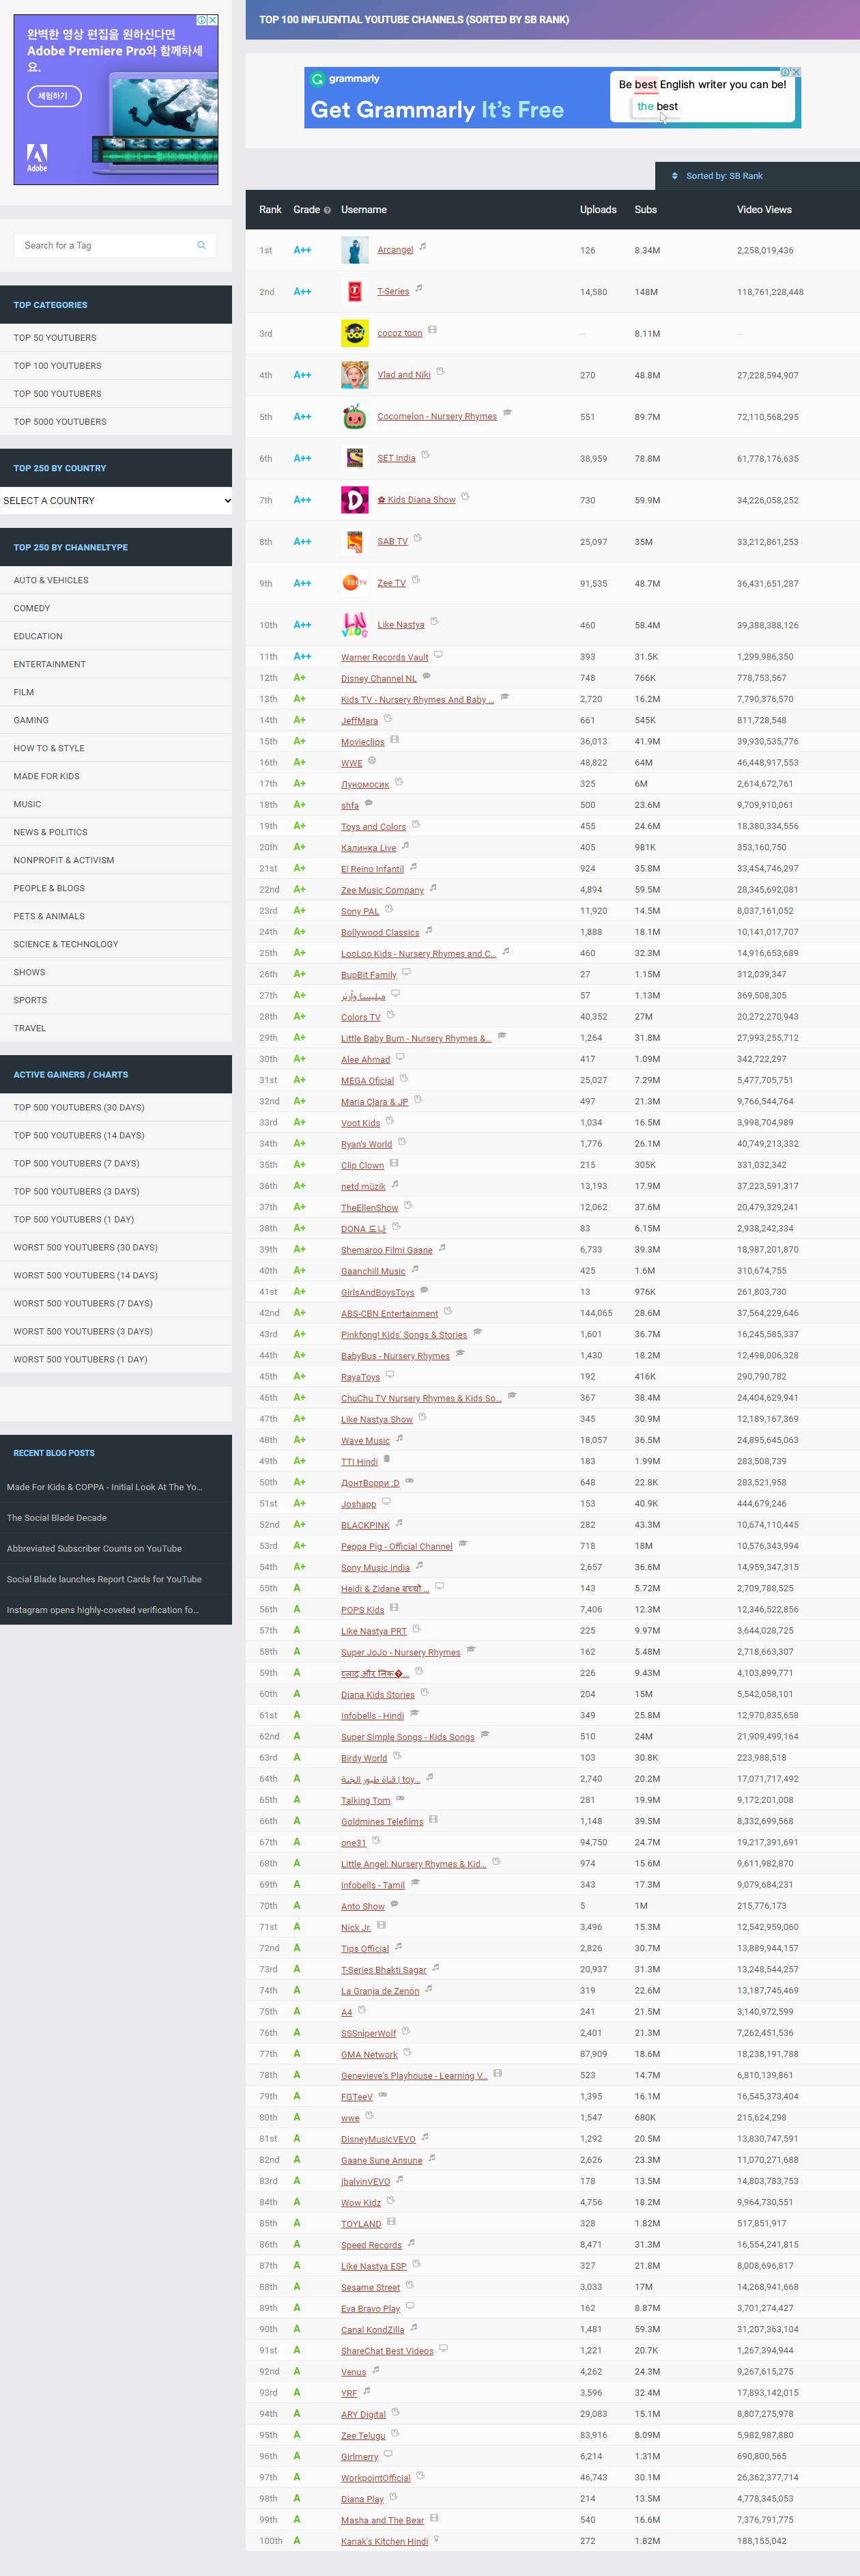Click the Zee TV channel logo
The height and width of the screenshot is (2576, 860).
tap(354, 583)
